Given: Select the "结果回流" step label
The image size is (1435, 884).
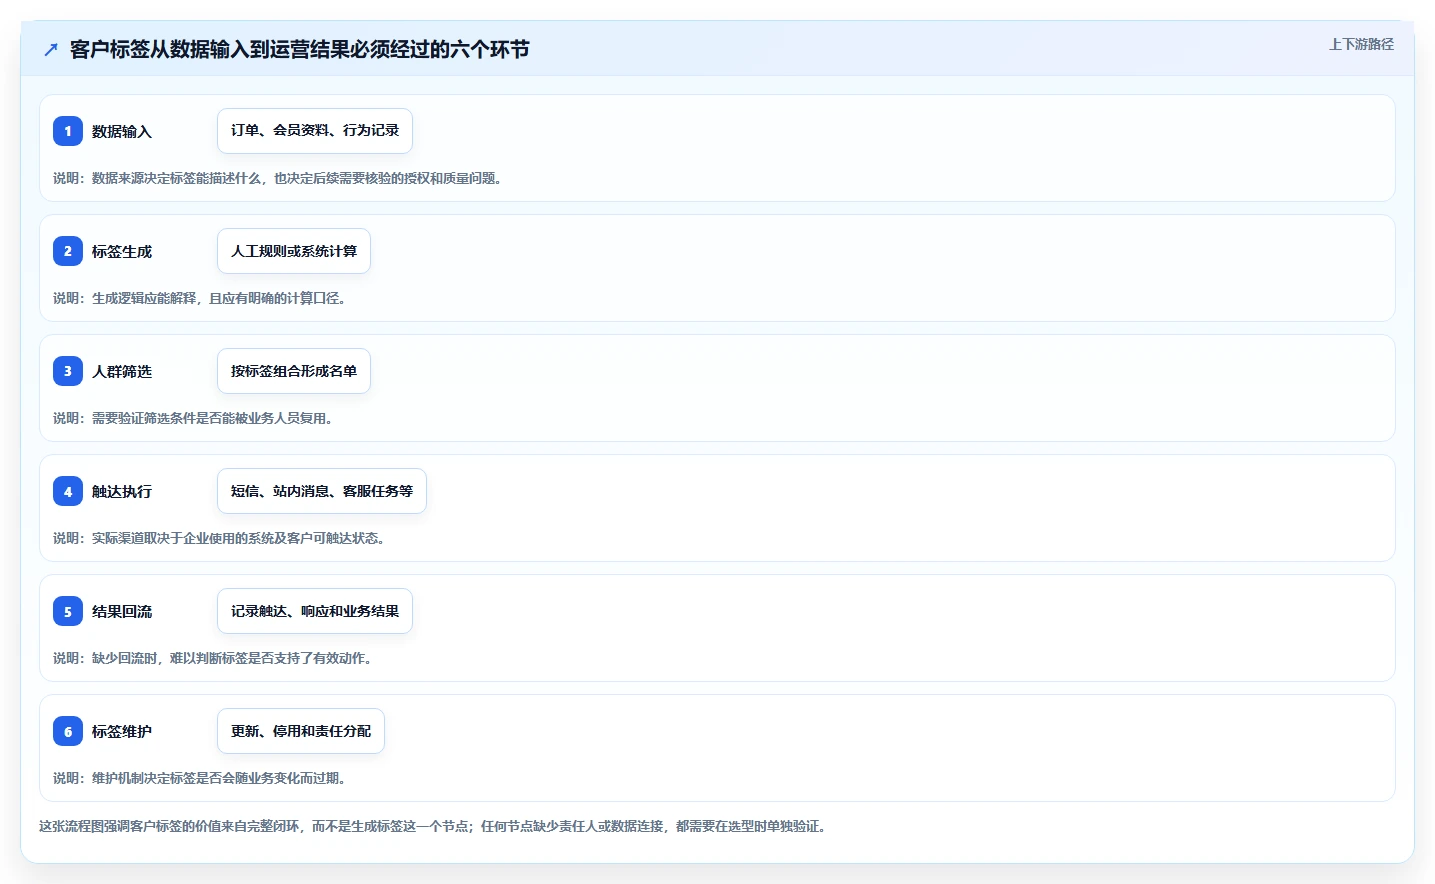Looking at the screenshot, I should coord(122,611).
